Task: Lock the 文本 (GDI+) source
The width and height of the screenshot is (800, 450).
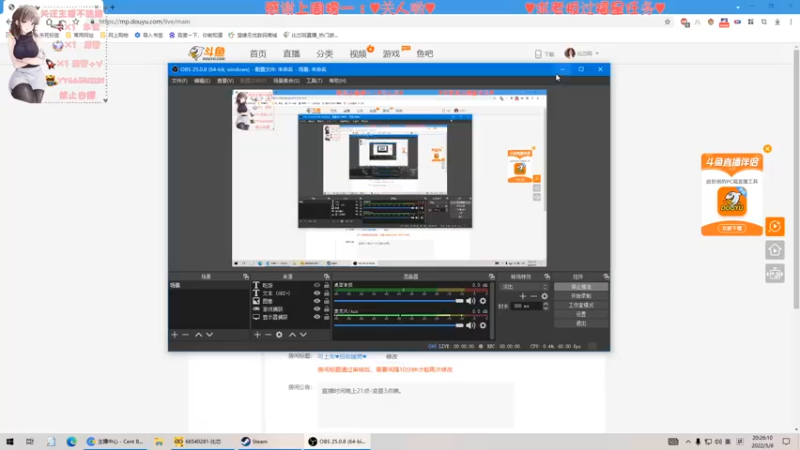Action: (327, 293)
